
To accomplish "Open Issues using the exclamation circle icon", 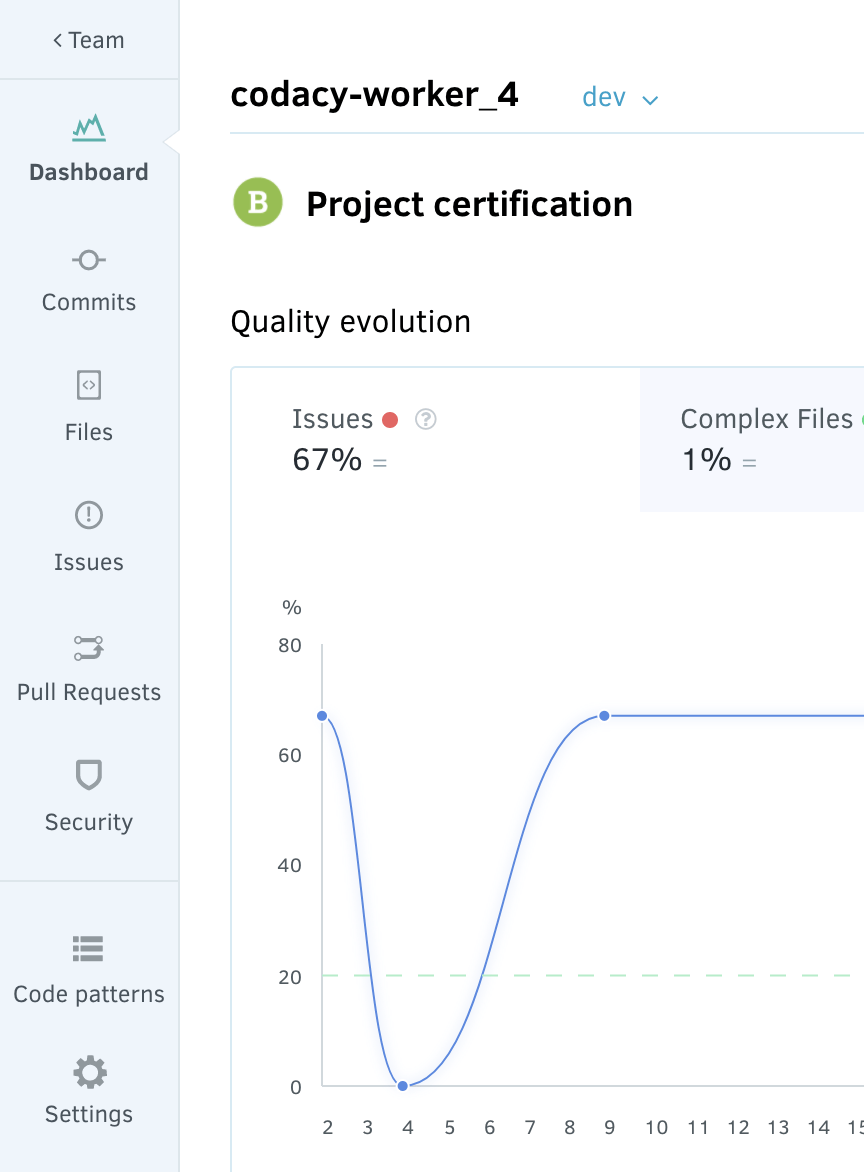I will (x=89, y=515).
